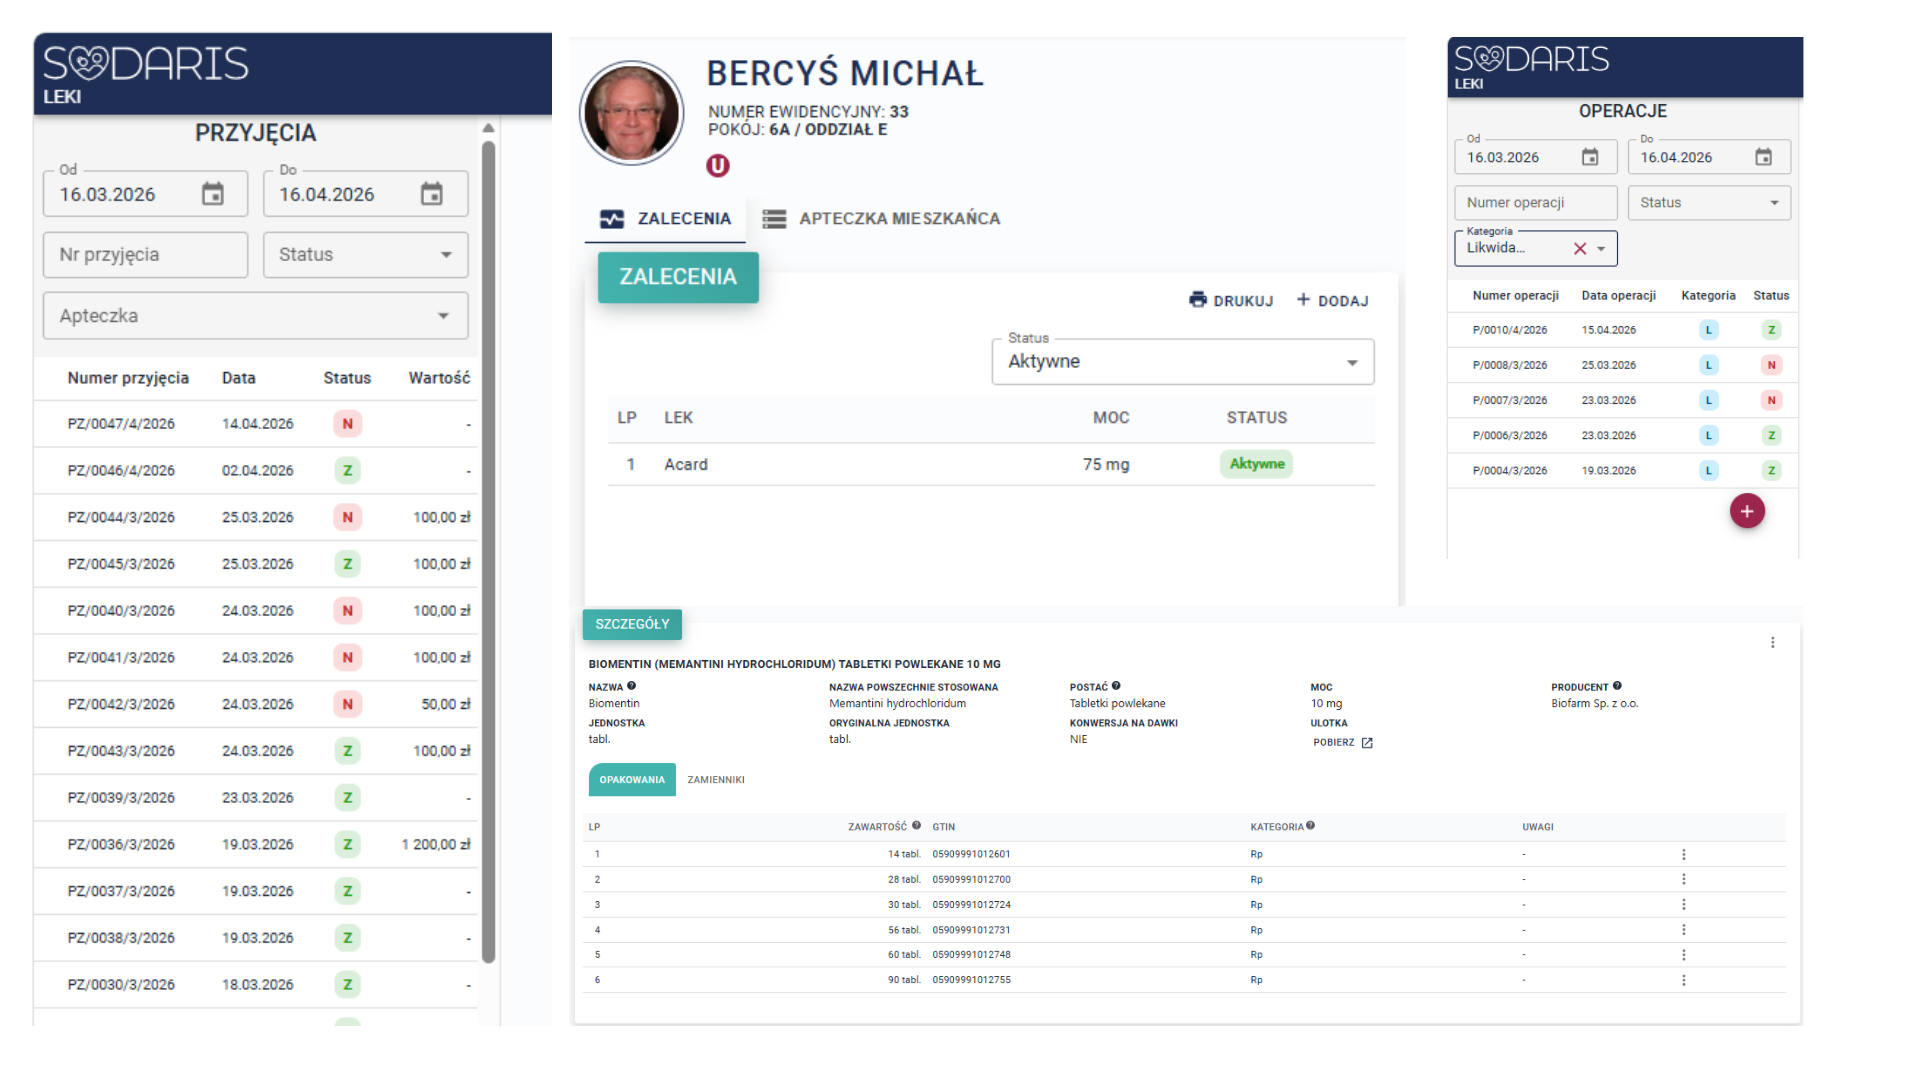Click the N status badge for PZ/0047/4/2026
Viewport: 1920px width, 1080px height.
coord(347,424)
